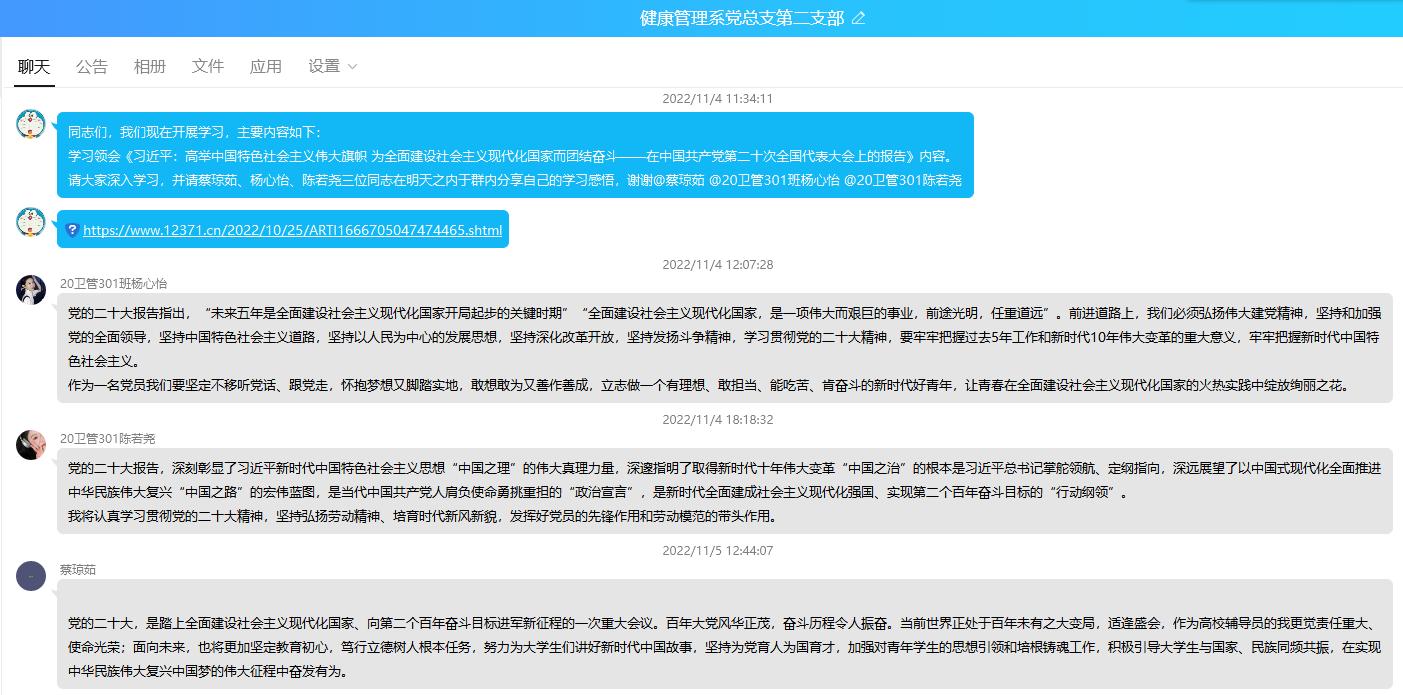This screenshot has width=1403, height=695.
Task: Click the sender name 20卫管301班杨心怡
Action: click(113, 284)
